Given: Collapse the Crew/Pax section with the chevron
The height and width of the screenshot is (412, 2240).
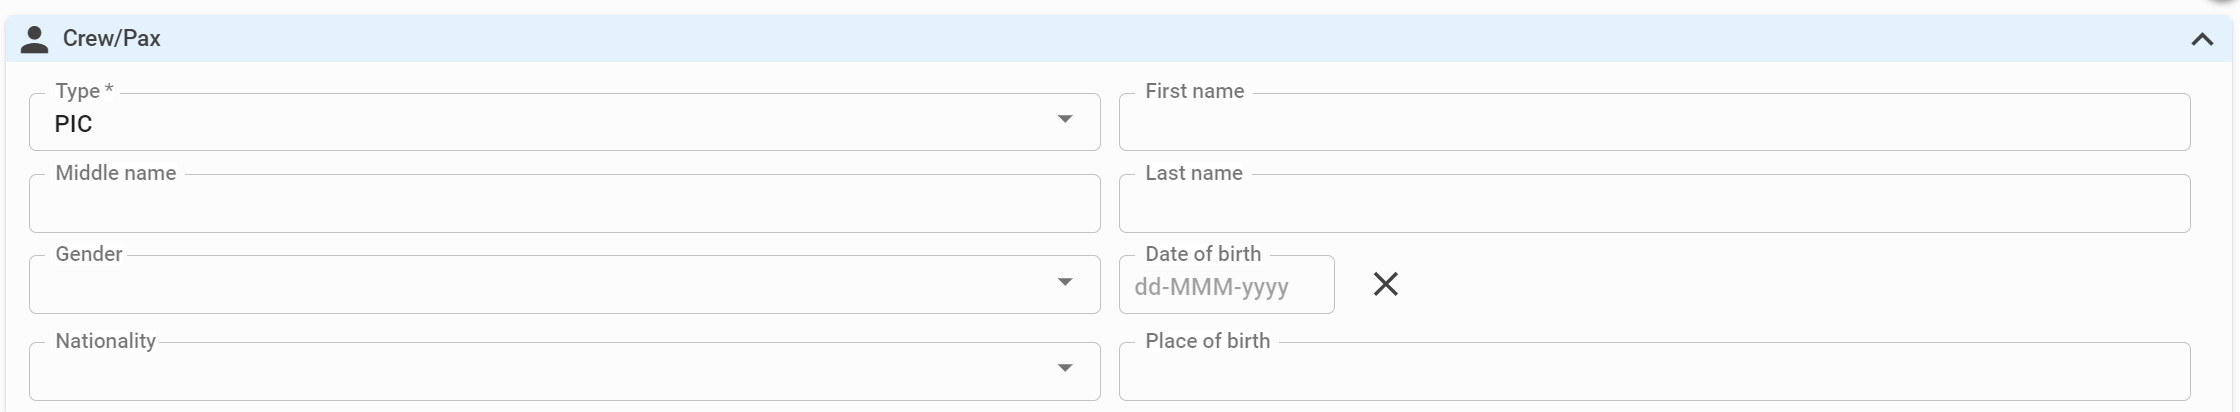Looking at the screenshot, I should pos(2202,40).
